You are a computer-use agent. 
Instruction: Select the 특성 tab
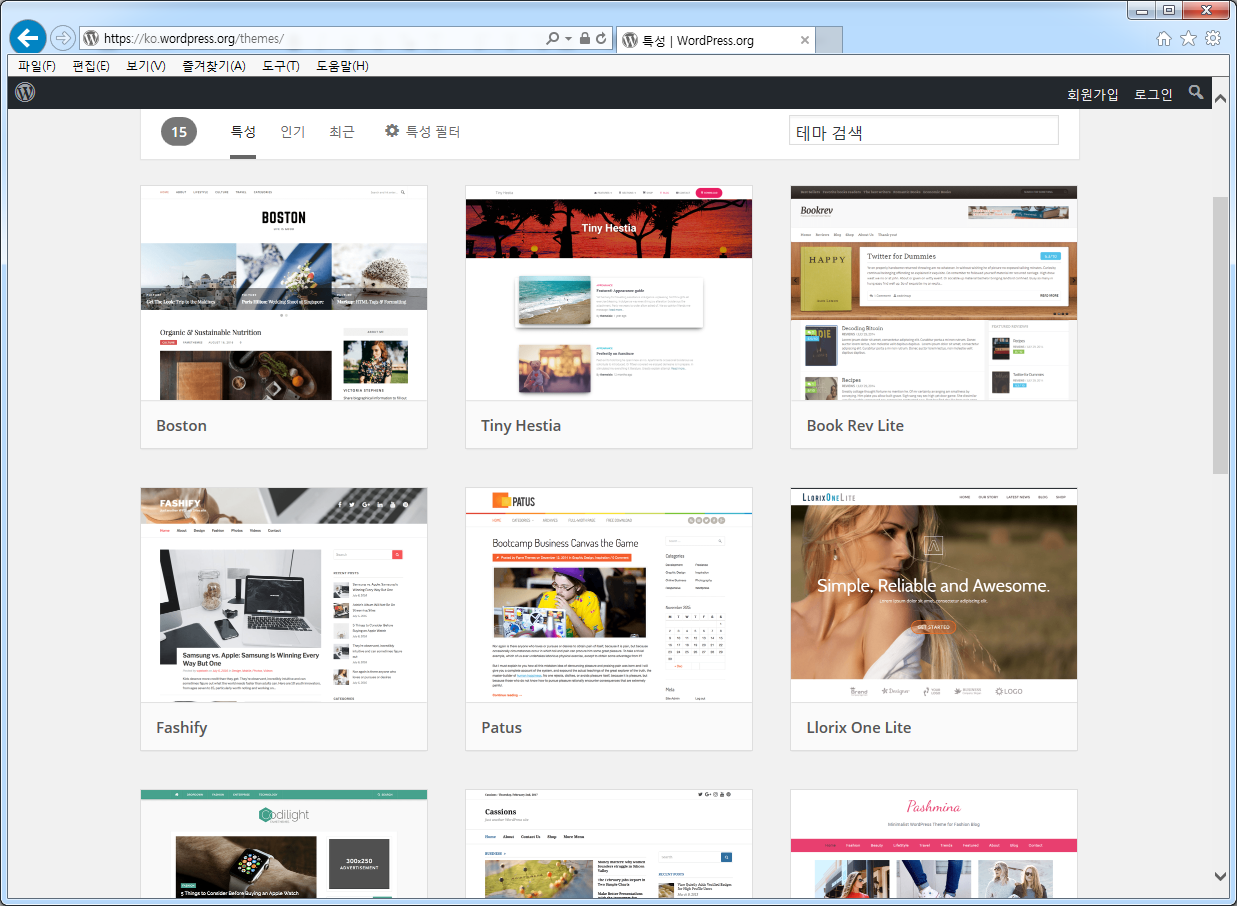243,132
